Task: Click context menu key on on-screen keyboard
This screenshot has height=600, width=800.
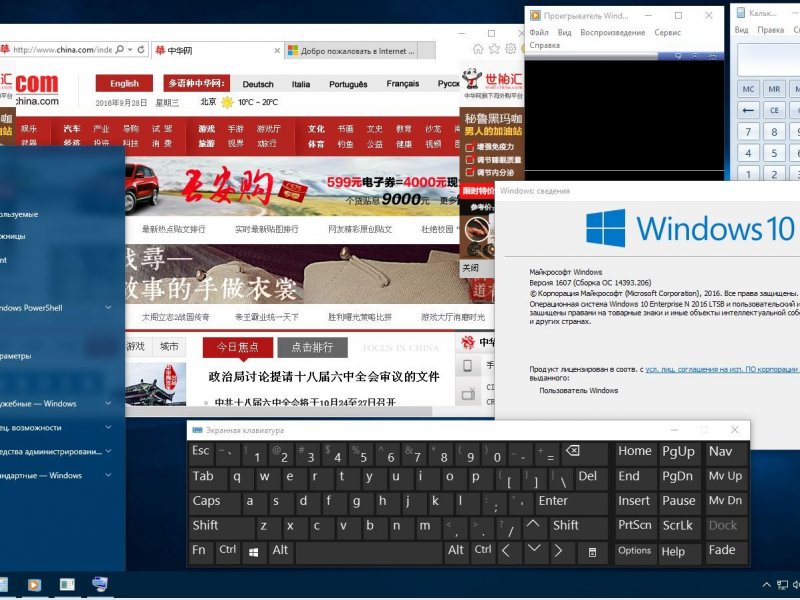Action: tap(592, 552)
